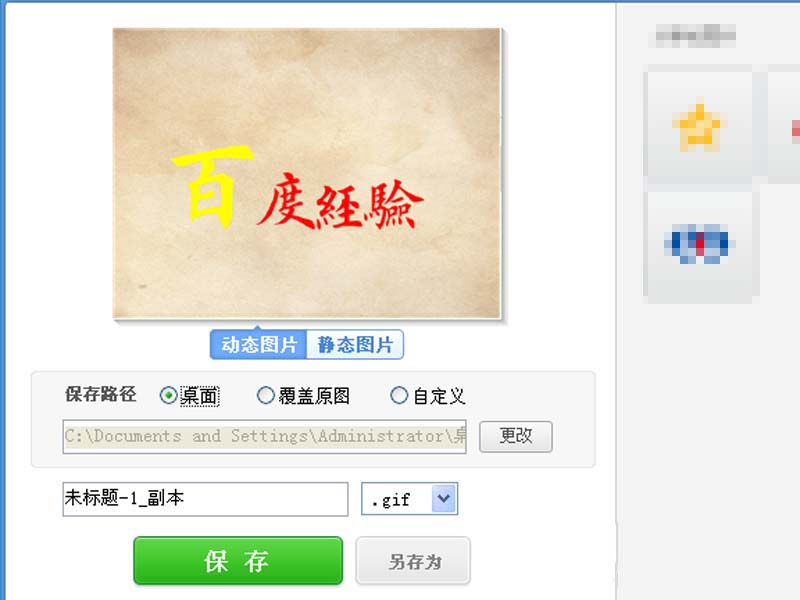Click the partially visible red icon at the right edge

pos(795,130)
